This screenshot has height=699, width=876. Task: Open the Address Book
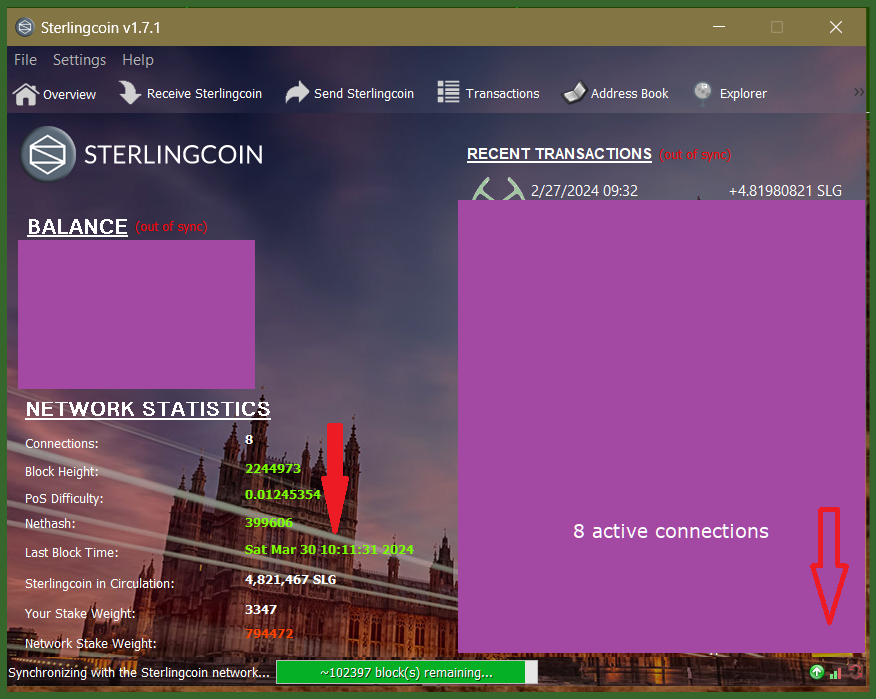click(x=615, y=93)
